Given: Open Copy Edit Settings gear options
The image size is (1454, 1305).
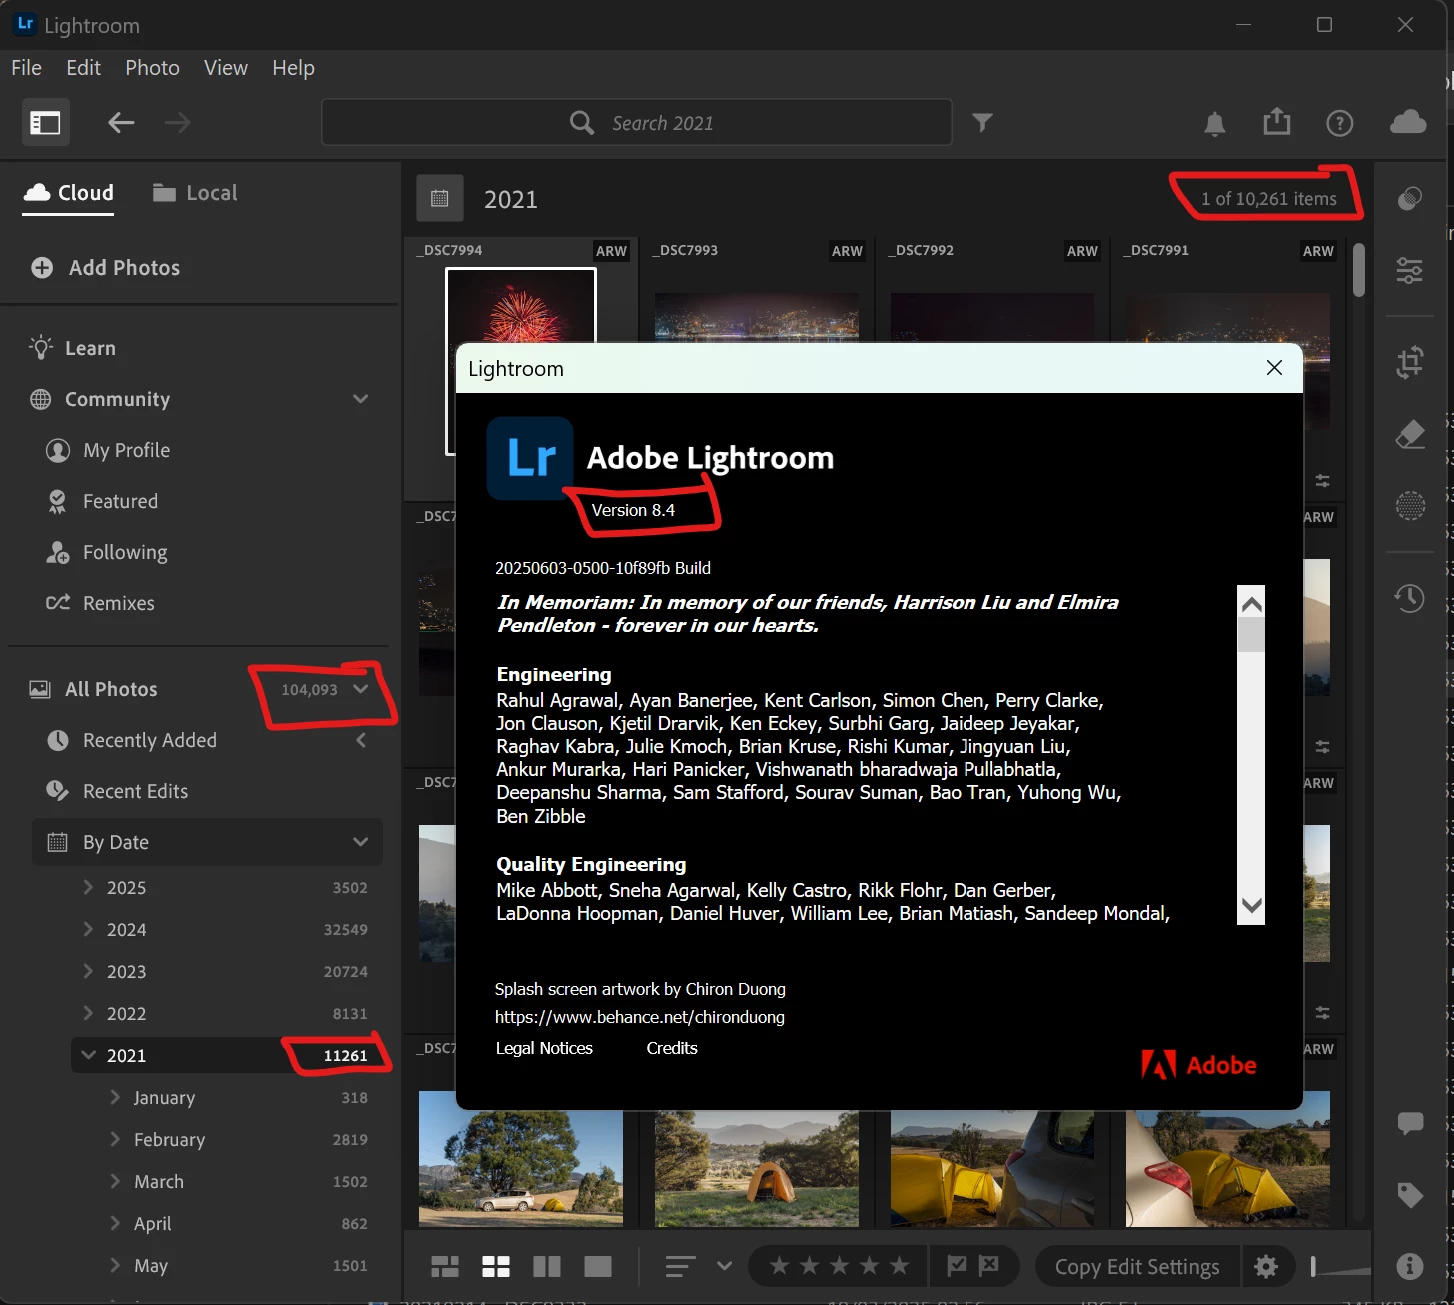Looking at the screenshot, I should [x=1266, y=1267].
